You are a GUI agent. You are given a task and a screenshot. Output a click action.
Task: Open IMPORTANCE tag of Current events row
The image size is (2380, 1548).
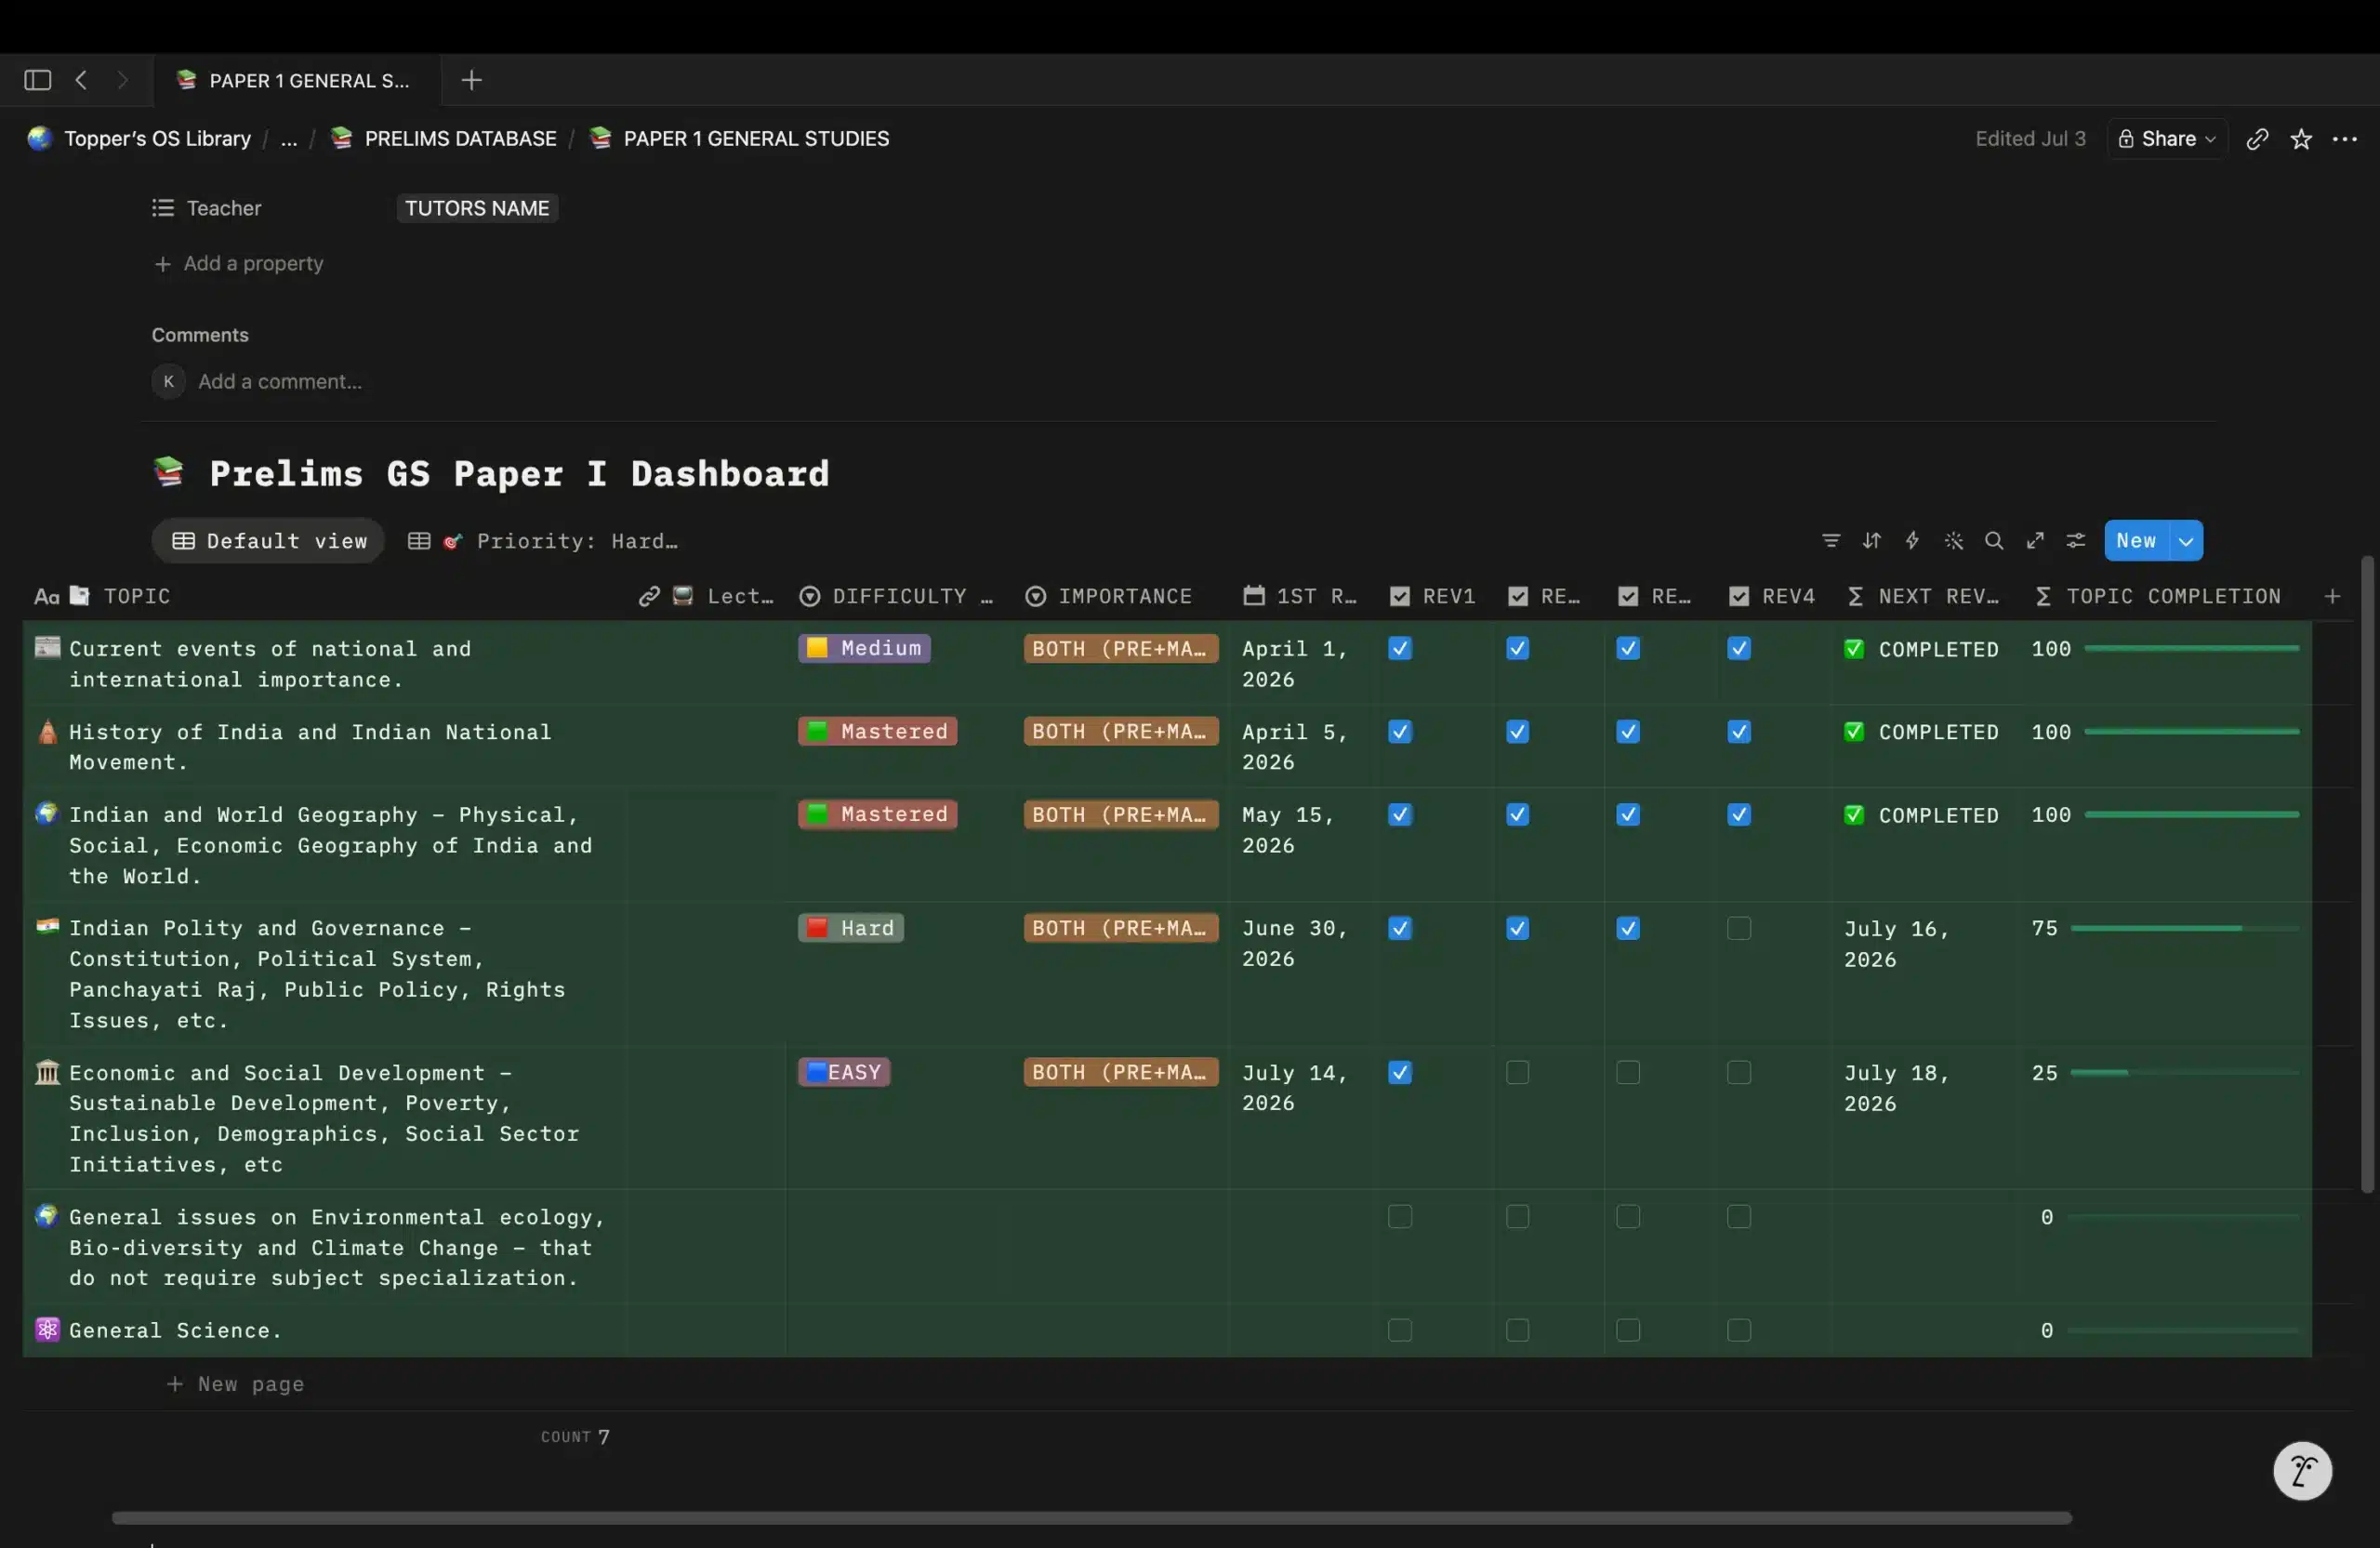click(1121, 648)
